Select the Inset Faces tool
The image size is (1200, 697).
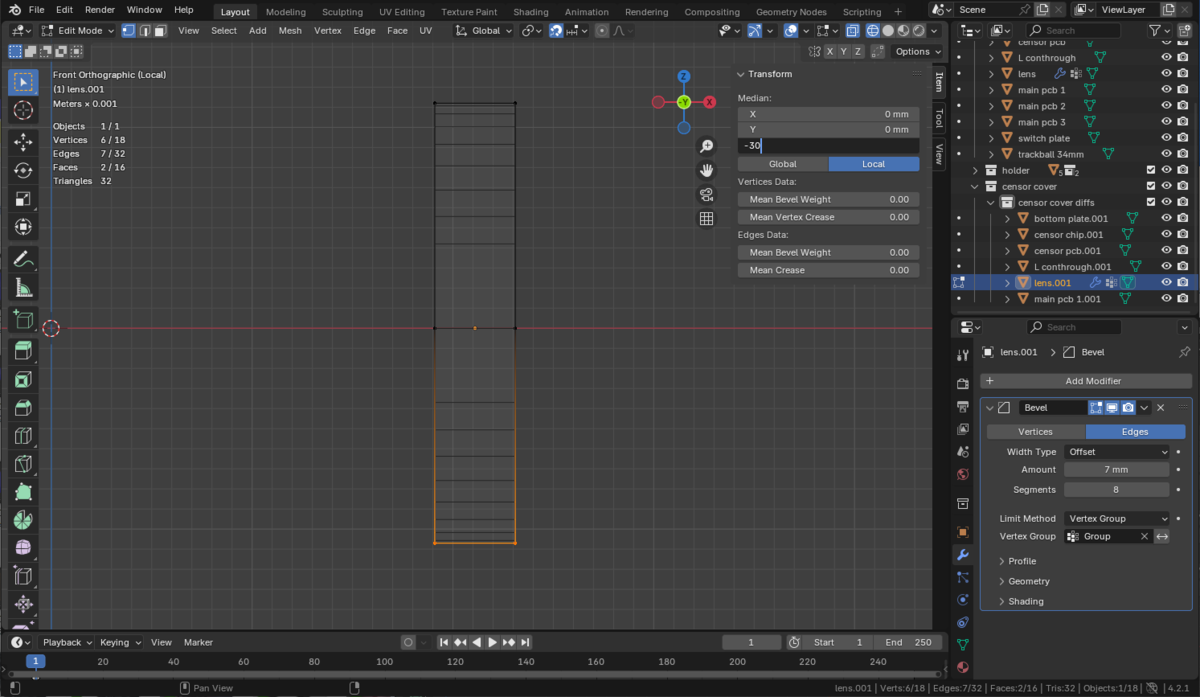tap(22, 379)
